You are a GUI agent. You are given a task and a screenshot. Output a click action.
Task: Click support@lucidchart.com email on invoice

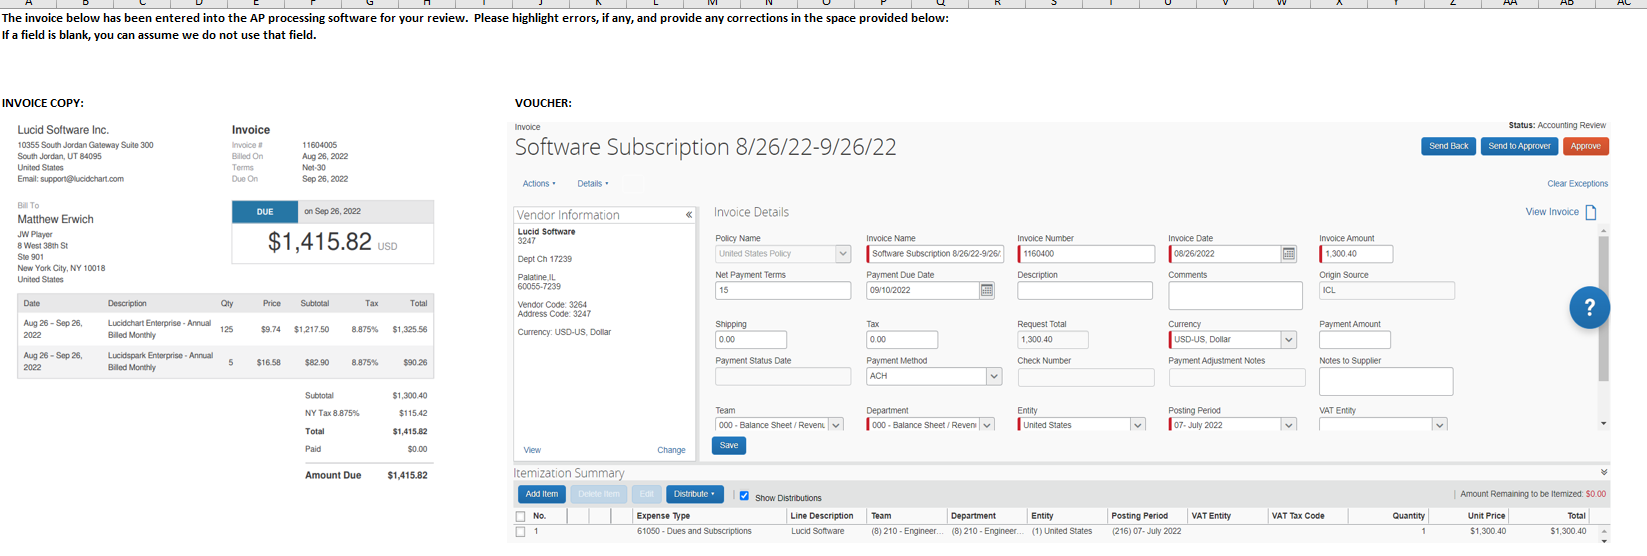82,179
